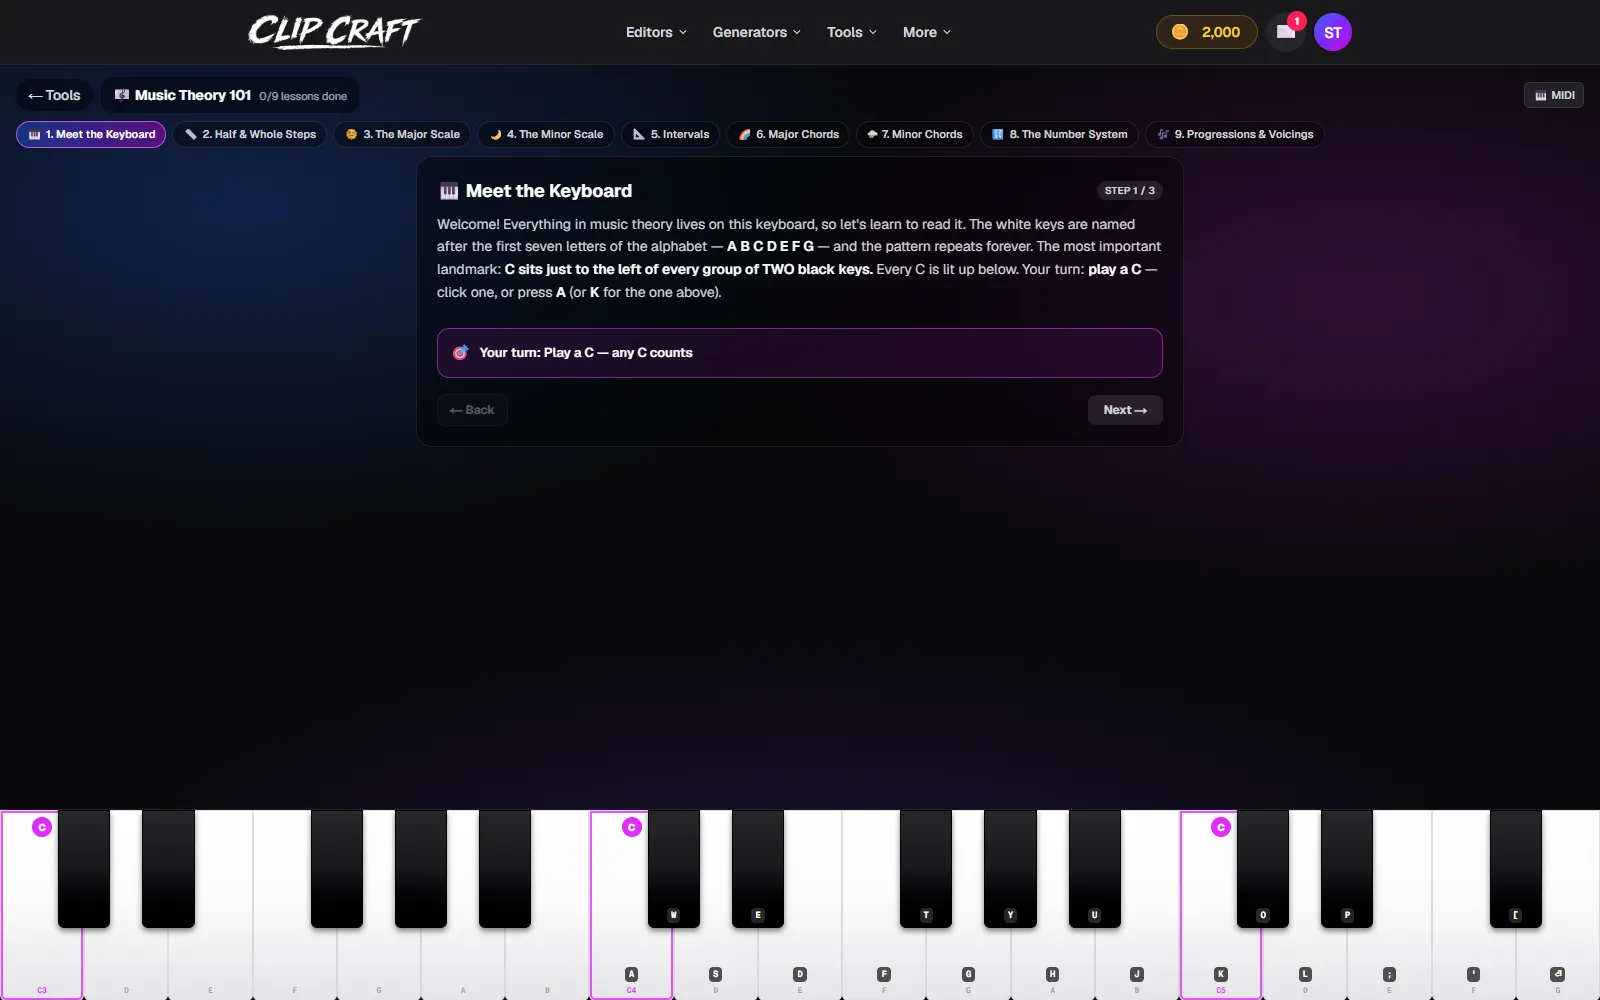Screen dimensions: 1600x1000
Task: Play the black key labeled O
Action: click(1263, 868)
